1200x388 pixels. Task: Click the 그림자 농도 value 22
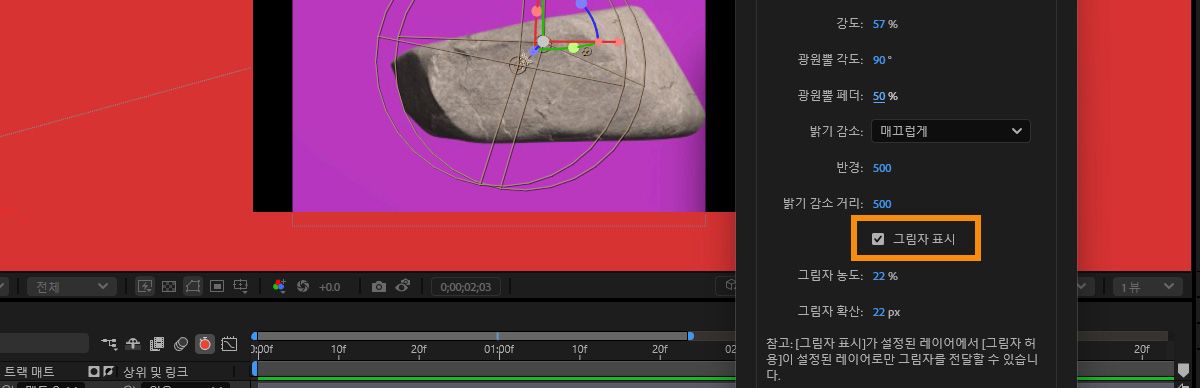pyautogui.click(x=879, y=275)
